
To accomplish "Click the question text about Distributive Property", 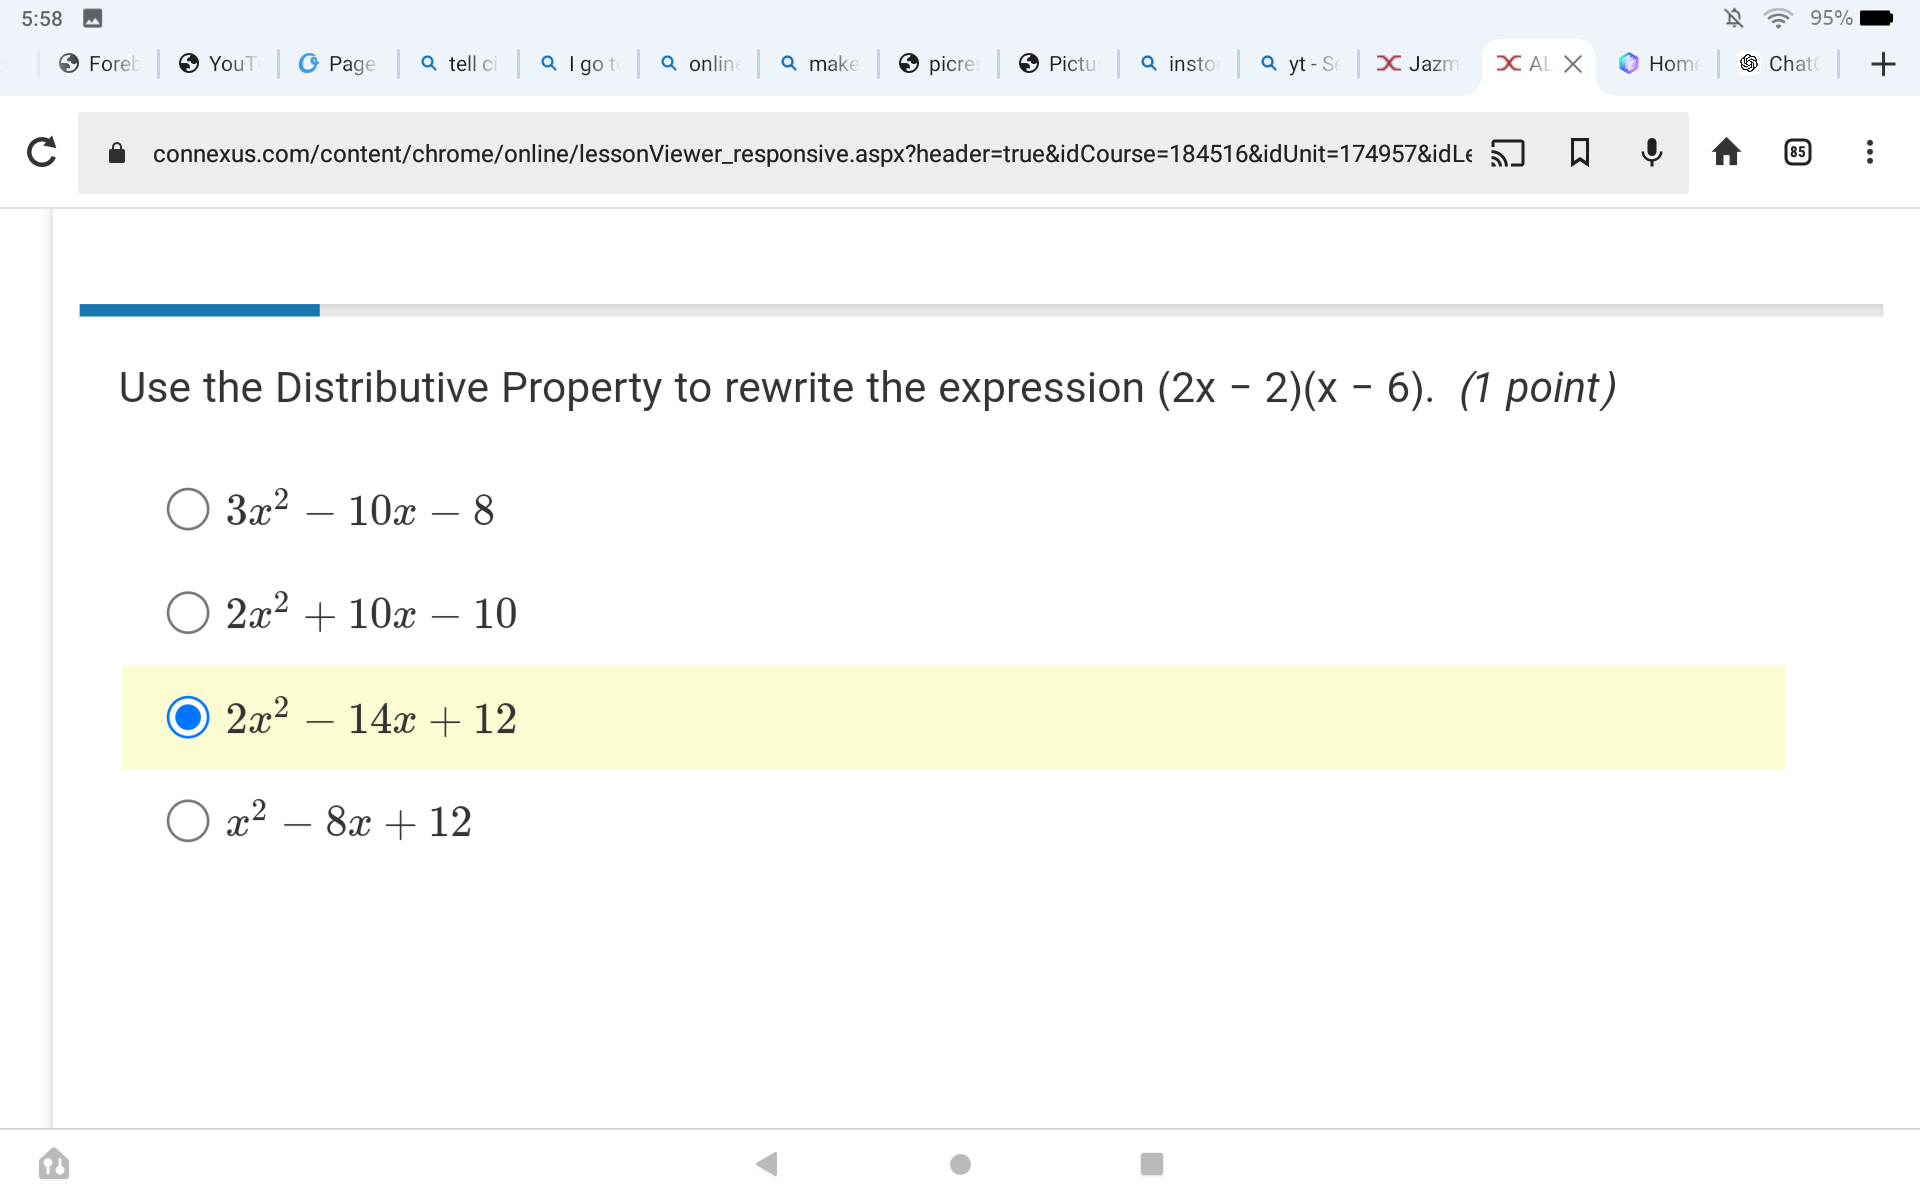I will [776, 388].
